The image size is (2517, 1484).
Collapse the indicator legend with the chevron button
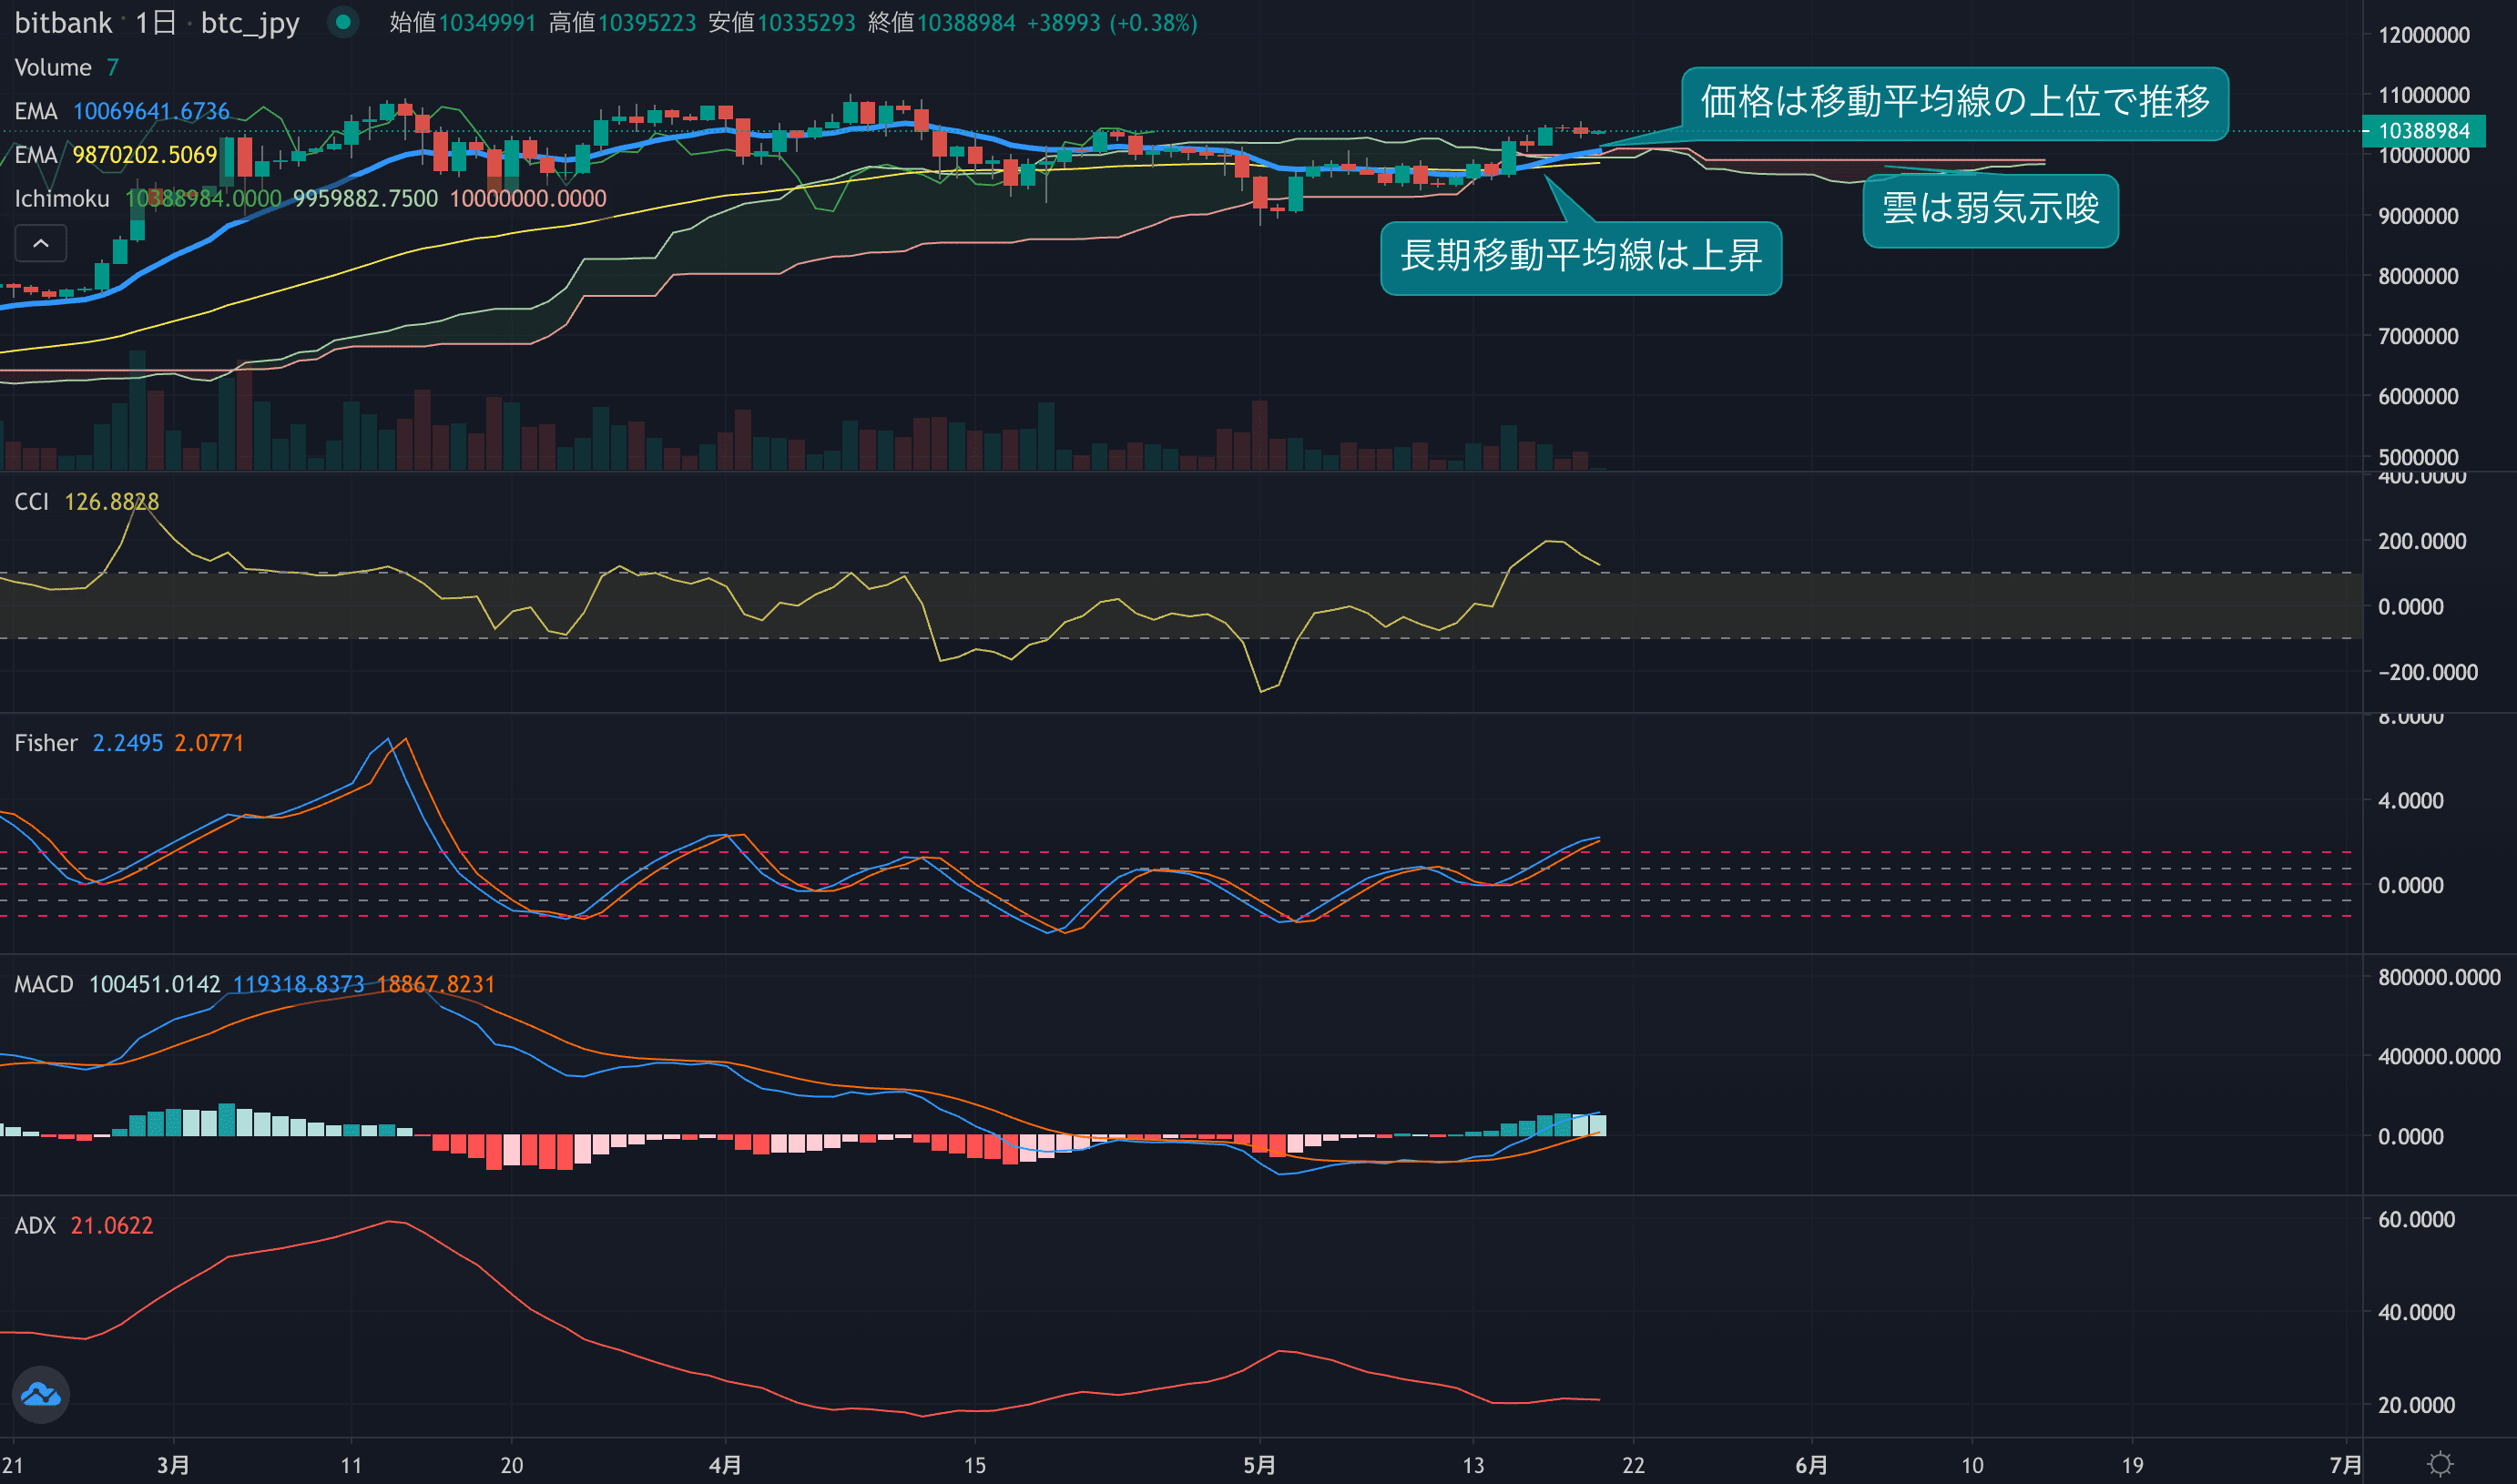tap(41, 243)
